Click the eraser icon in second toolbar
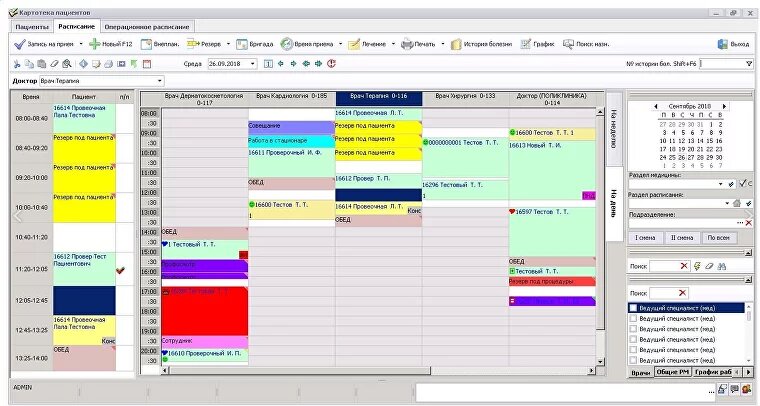This screenshot has width=760, height=406. pos(54,63)
